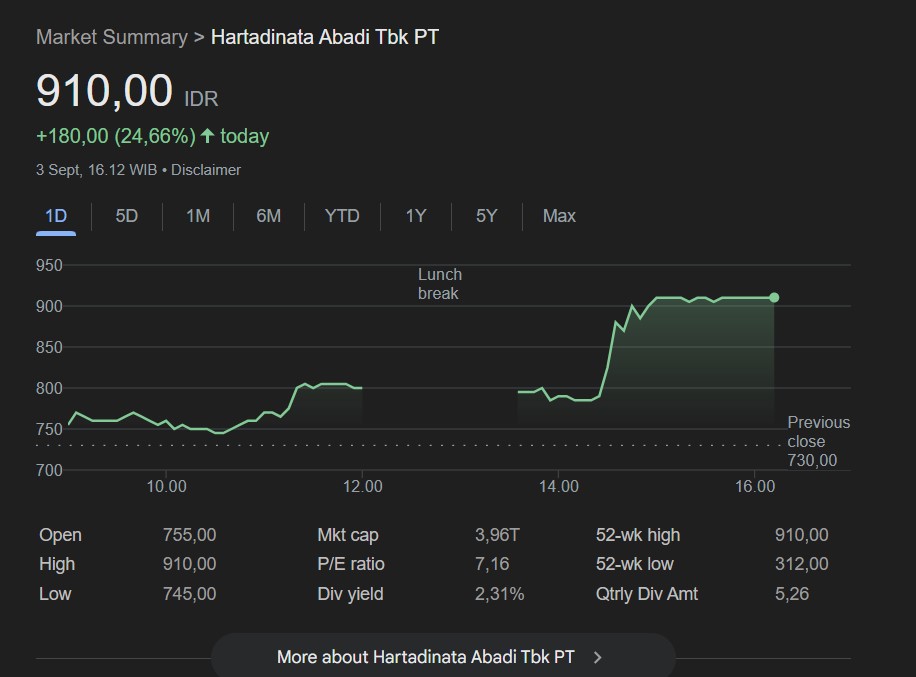Click the Mkt cap value 3,96T

pyautogui.click(x=497, y=535)
